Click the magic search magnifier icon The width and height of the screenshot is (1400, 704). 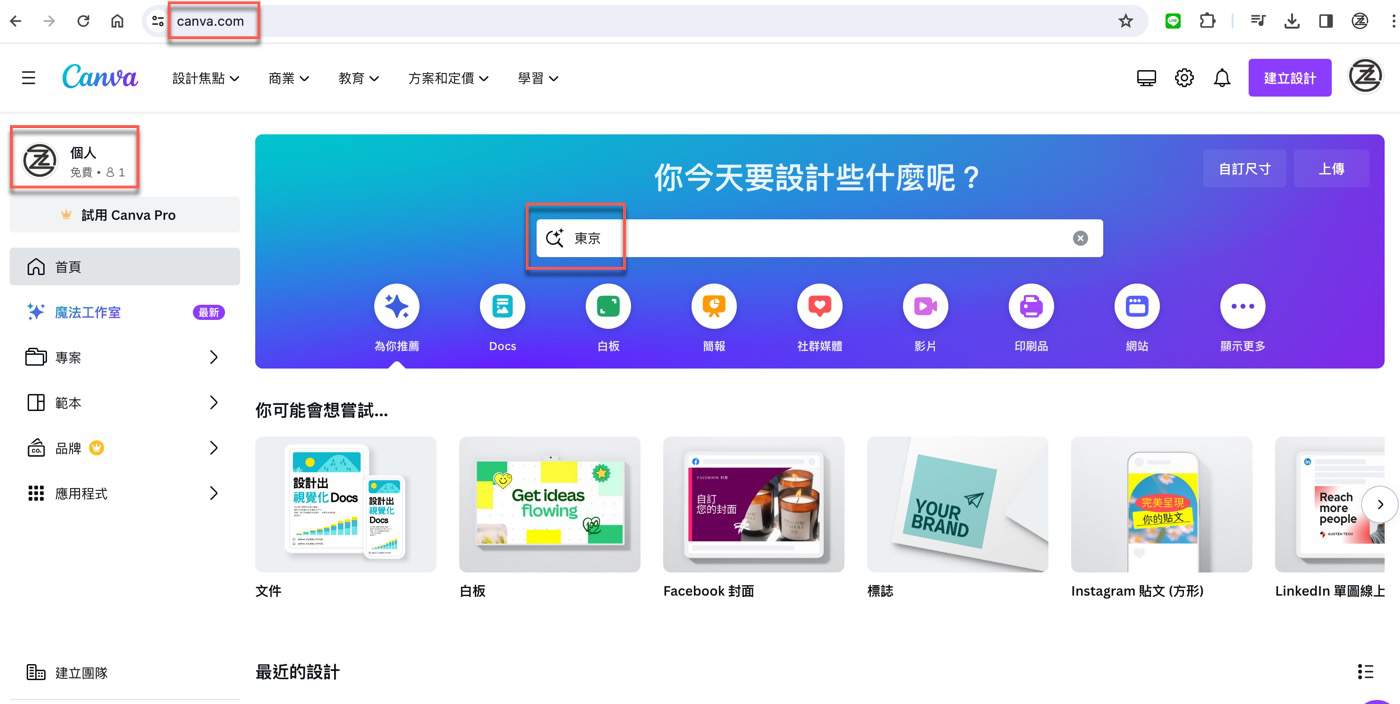tap(555, 238)
